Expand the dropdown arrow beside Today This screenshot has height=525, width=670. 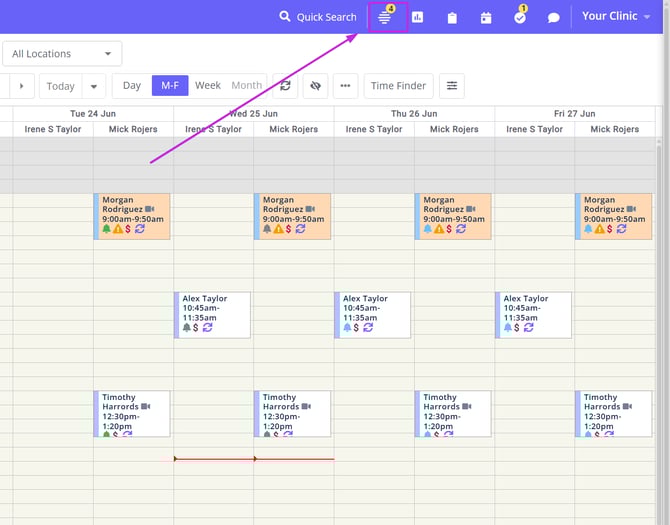[94, 86]
